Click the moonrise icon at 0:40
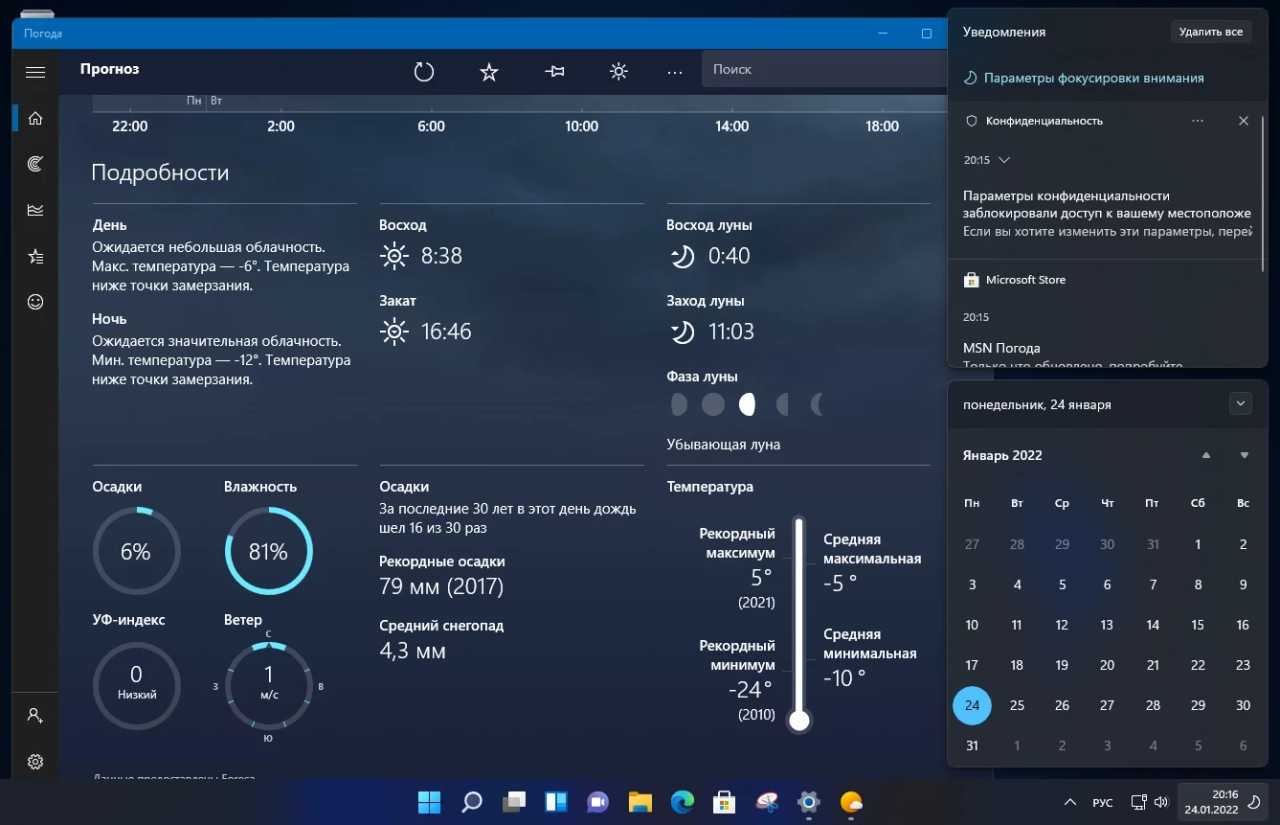The height and width of the screenshot is (825, 1280). 682,256
